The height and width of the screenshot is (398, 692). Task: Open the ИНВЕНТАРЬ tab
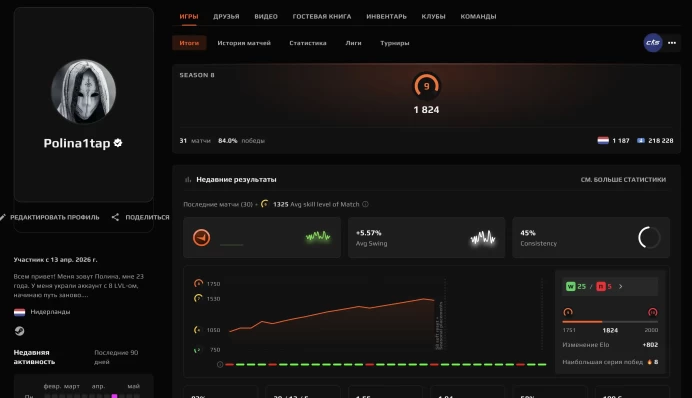[x=386, y=16]
